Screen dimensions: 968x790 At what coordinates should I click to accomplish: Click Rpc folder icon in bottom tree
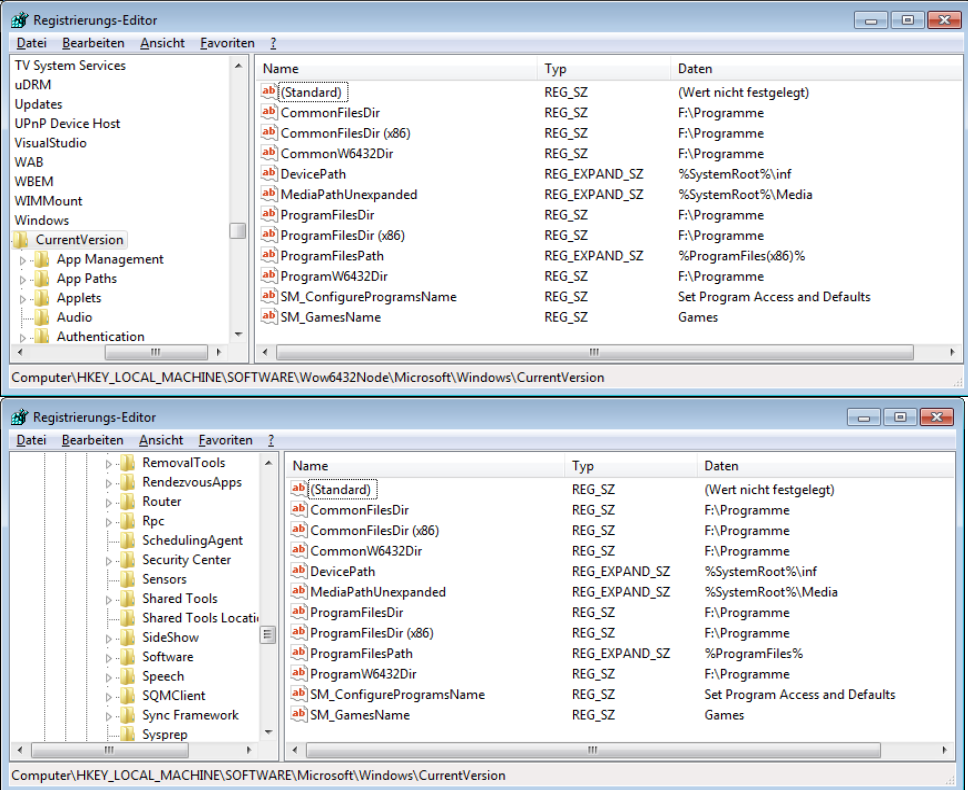click(128, 521)
